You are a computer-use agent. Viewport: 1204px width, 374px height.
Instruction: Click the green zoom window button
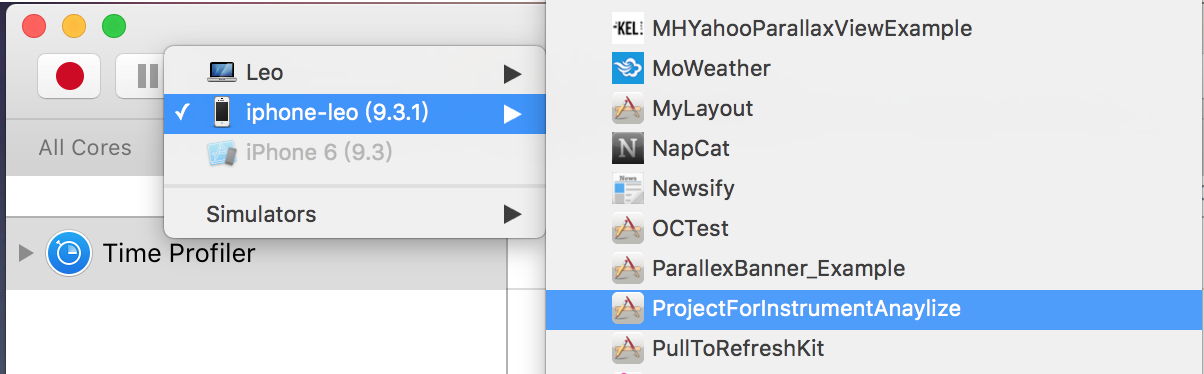[x=114, y=26]
